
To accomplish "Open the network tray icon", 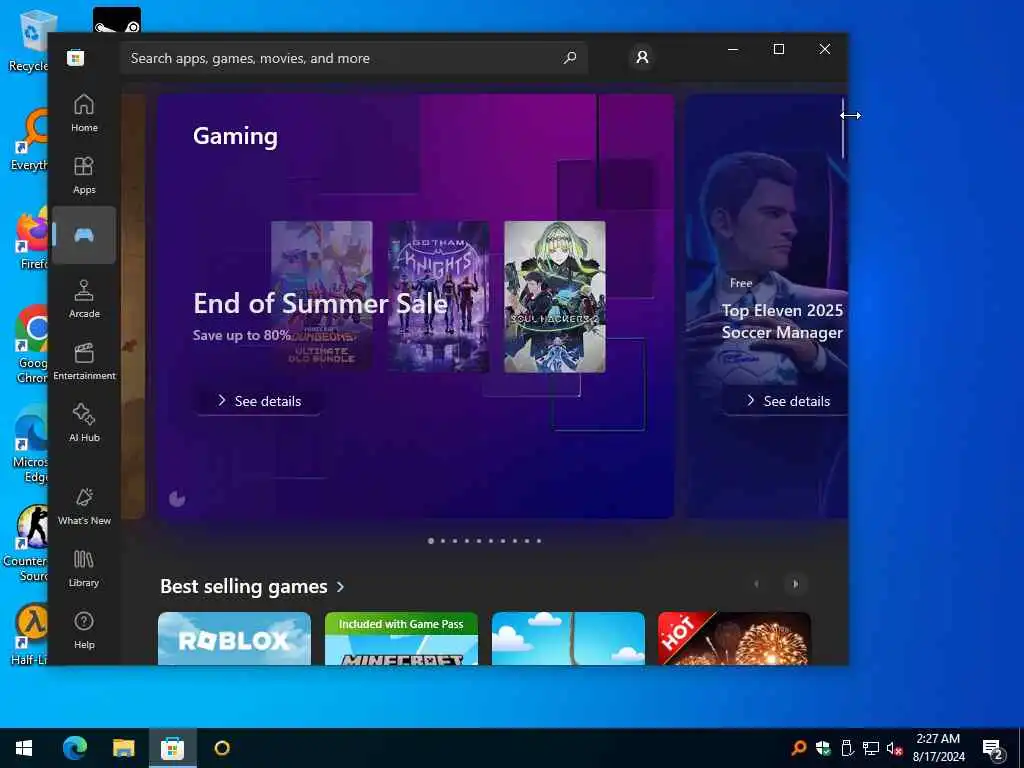I will tap(871, 748).
